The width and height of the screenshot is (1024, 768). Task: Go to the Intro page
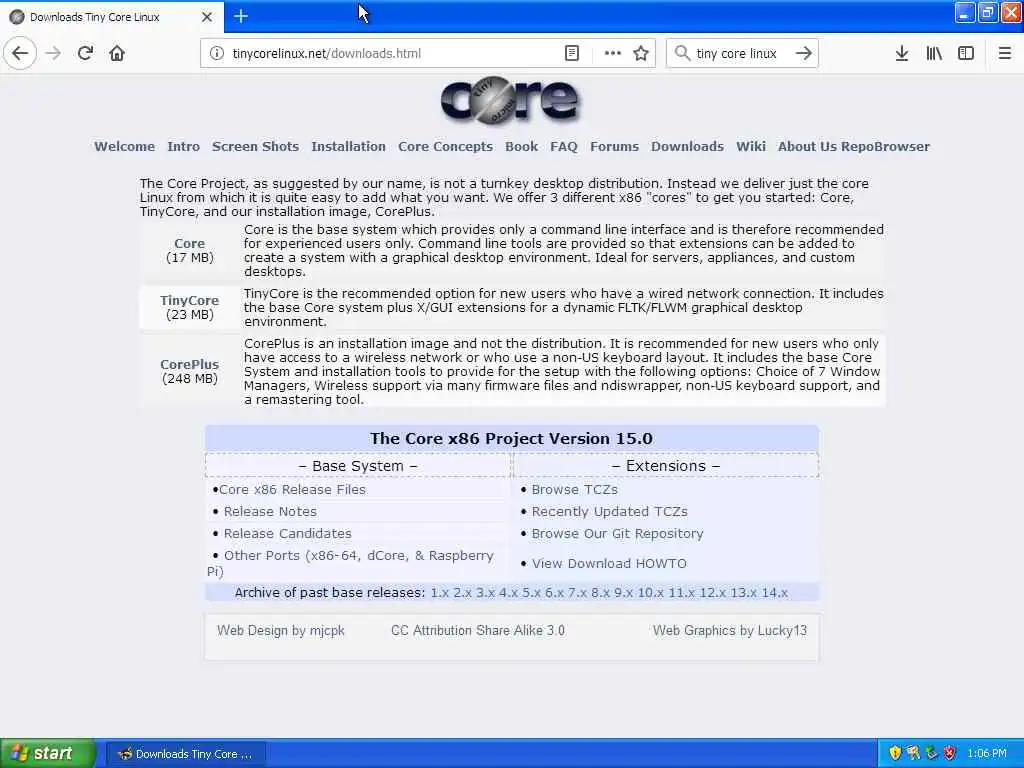tap(184, 147)
